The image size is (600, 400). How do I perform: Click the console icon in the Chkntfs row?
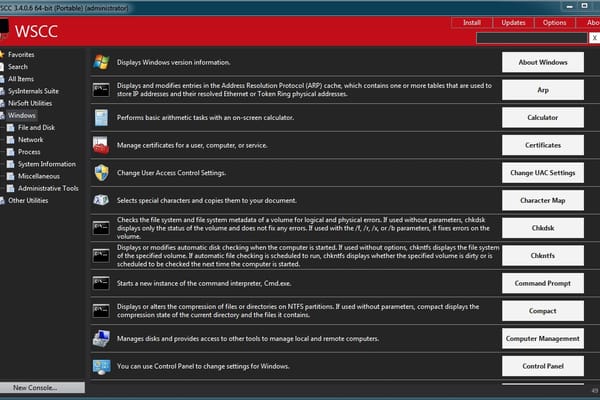pyautogui.click(x=101, y=256)
